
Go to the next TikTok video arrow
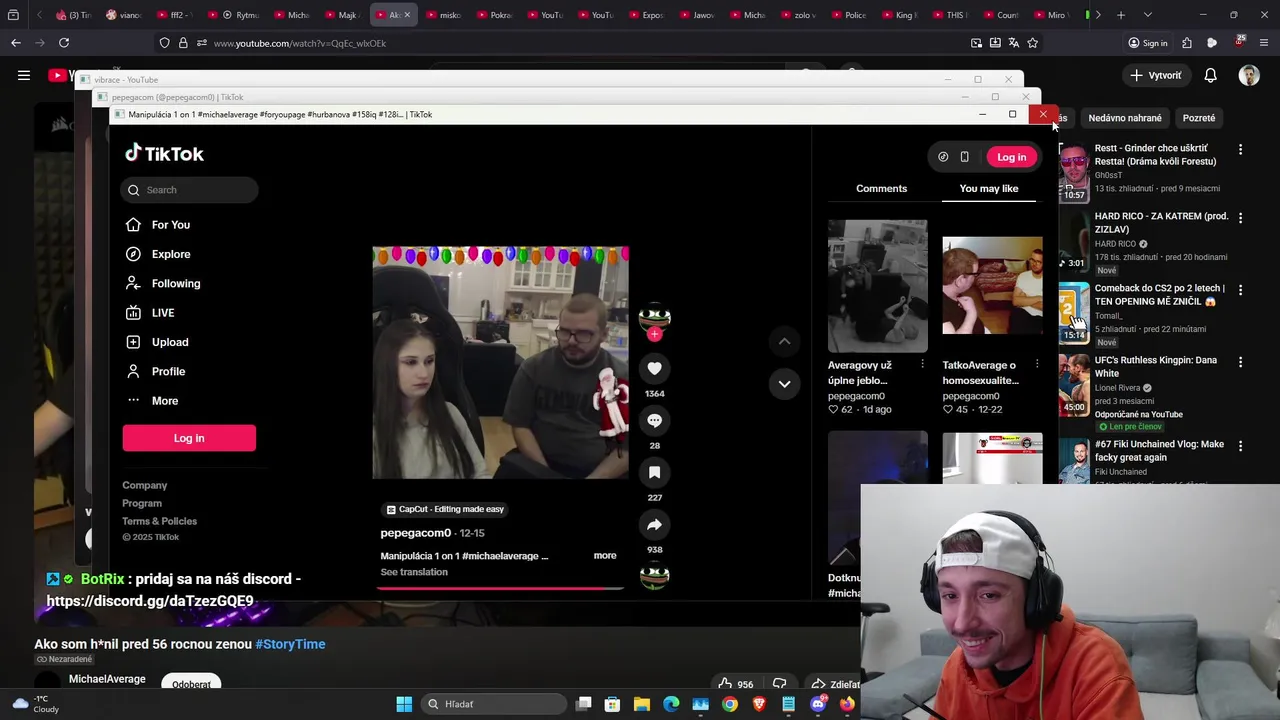click(x=784, y=384)
